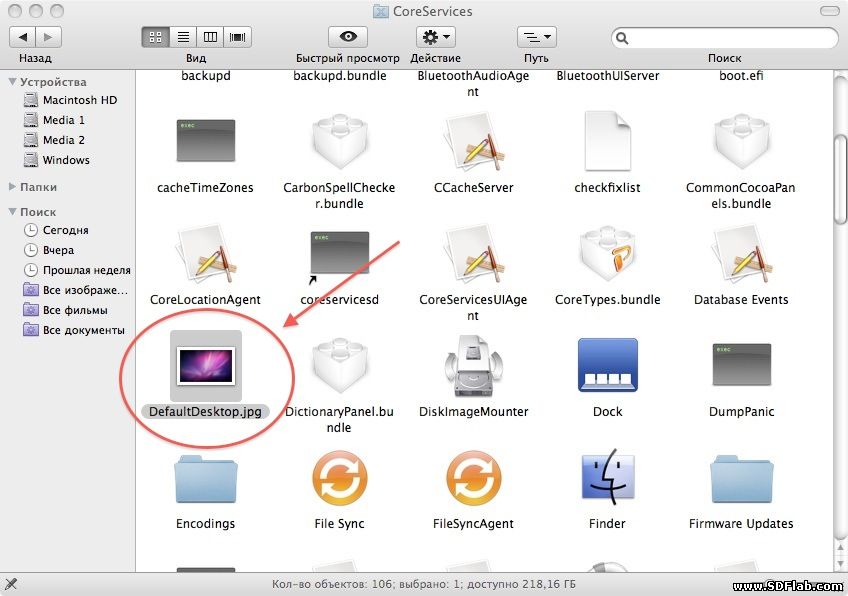Go back with the left arrow button
Image resolution: width=848 pixels, height=596 pixels.
(x=23, y=37)
